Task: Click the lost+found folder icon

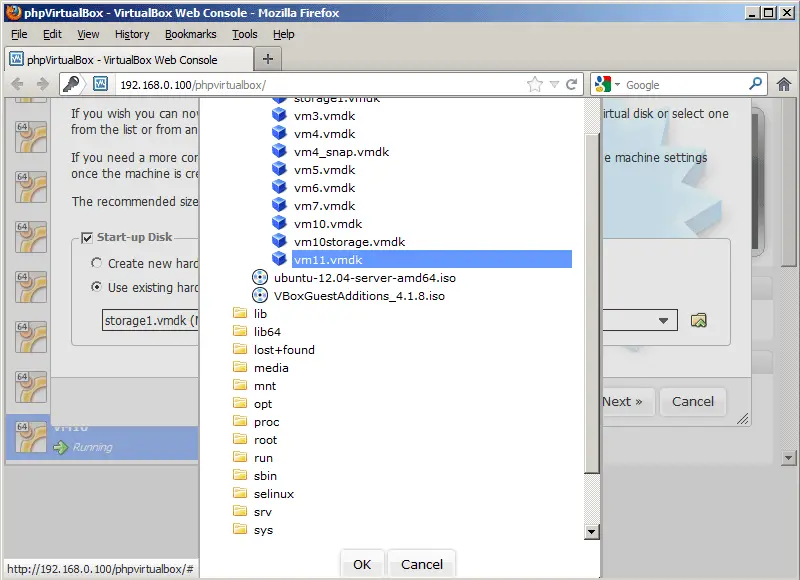Action: (x=240, y=349)
